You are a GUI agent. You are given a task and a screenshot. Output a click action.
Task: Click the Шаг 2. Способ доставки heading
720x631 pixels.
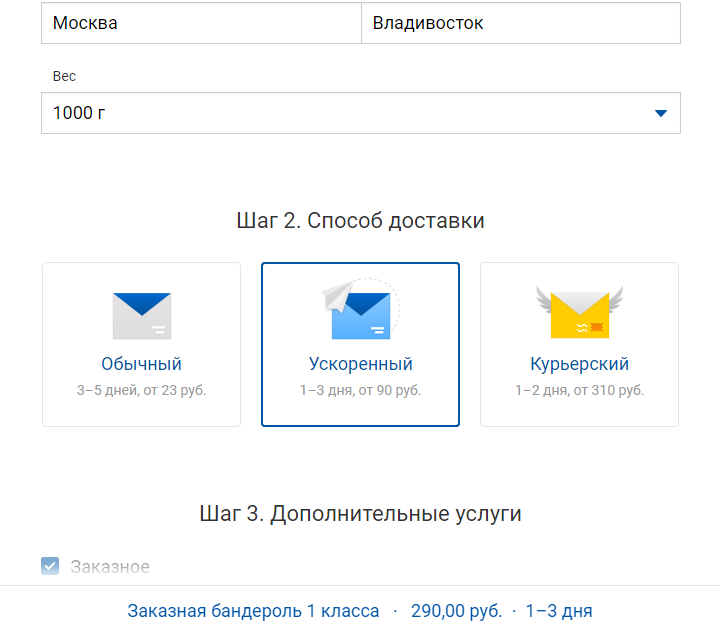point(360,221)
